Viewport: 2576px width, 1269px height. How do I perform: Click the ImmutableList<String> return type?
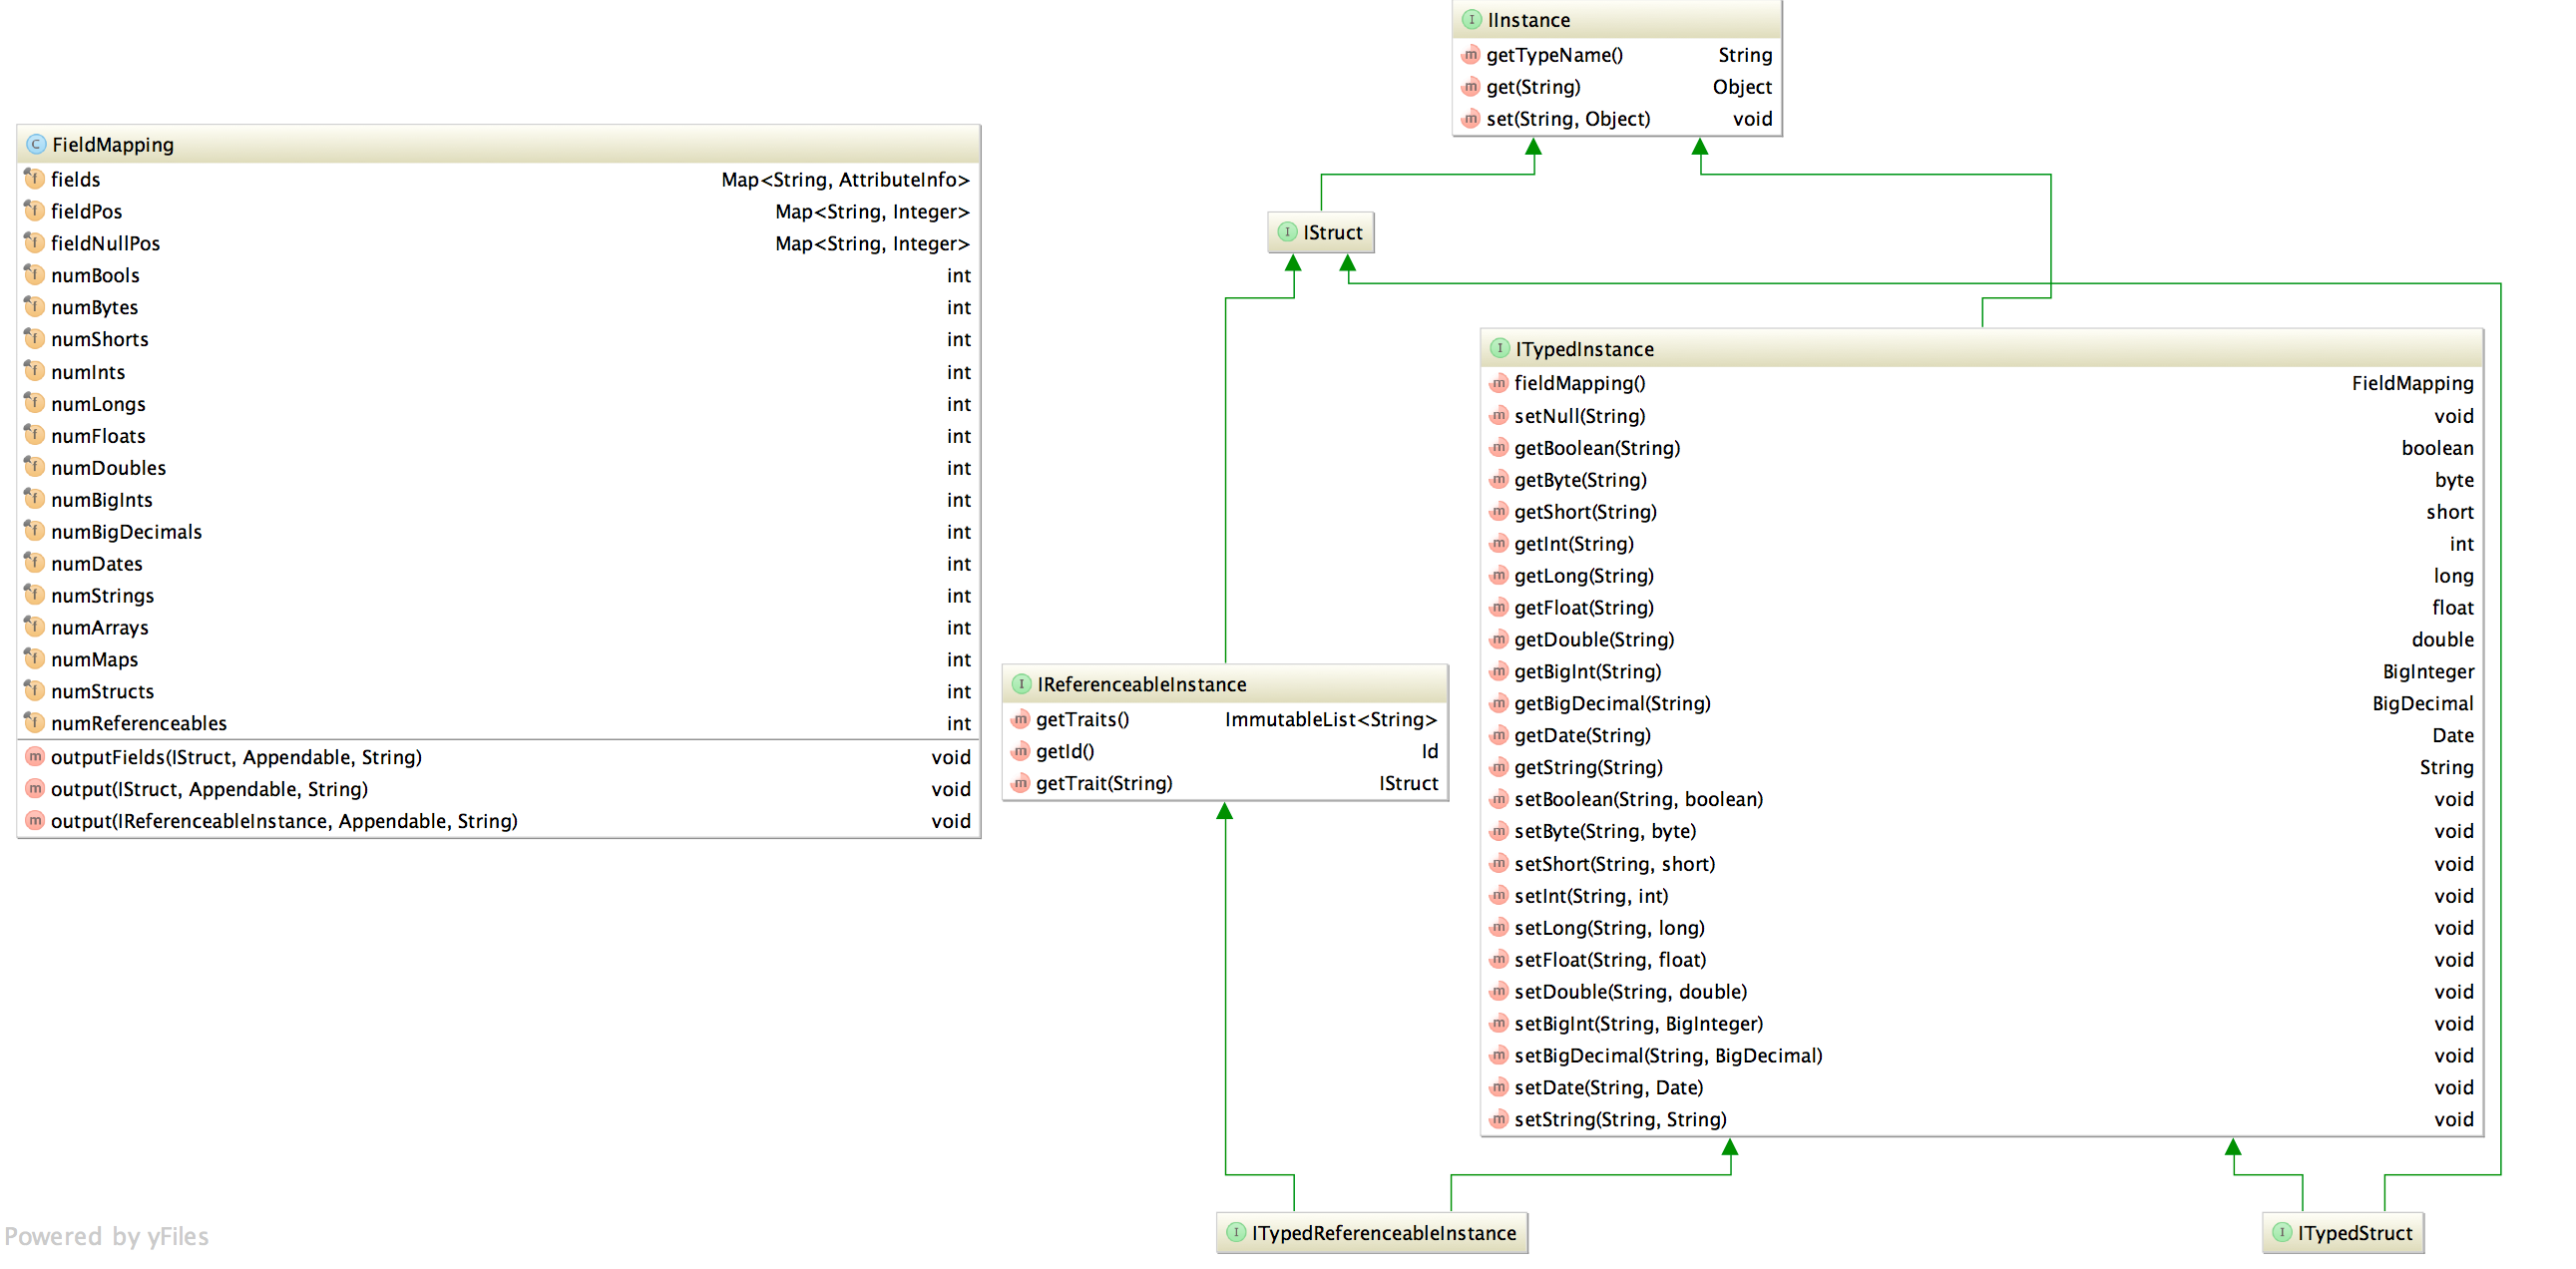[1330, 719]
